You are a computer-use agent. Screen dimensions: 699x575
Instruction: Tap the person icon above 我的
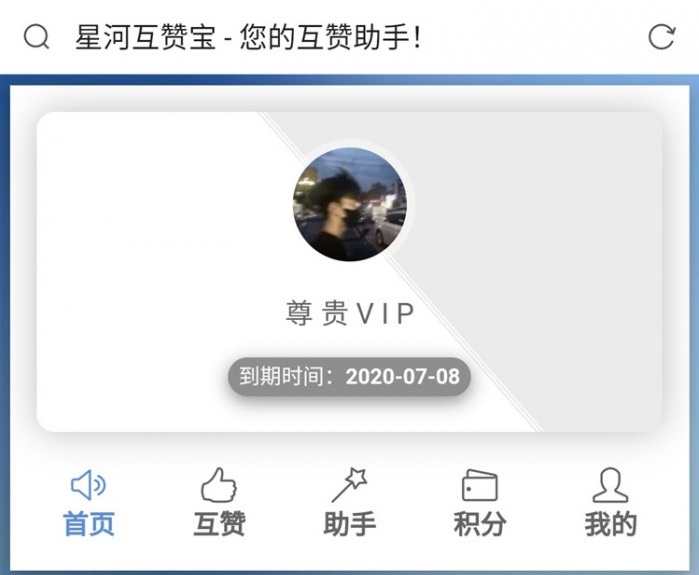coord(610,485)
